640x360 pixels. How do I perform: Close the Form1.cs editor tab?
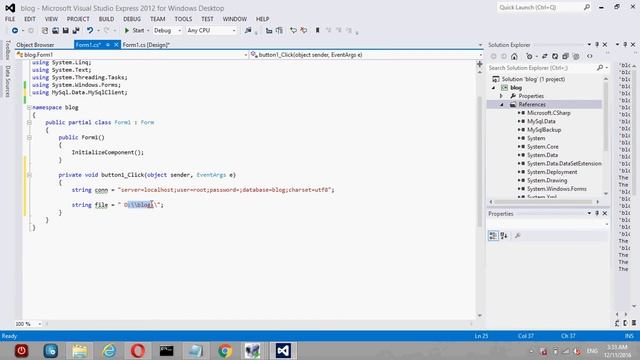pyautogui.click(x=116, y=45)
